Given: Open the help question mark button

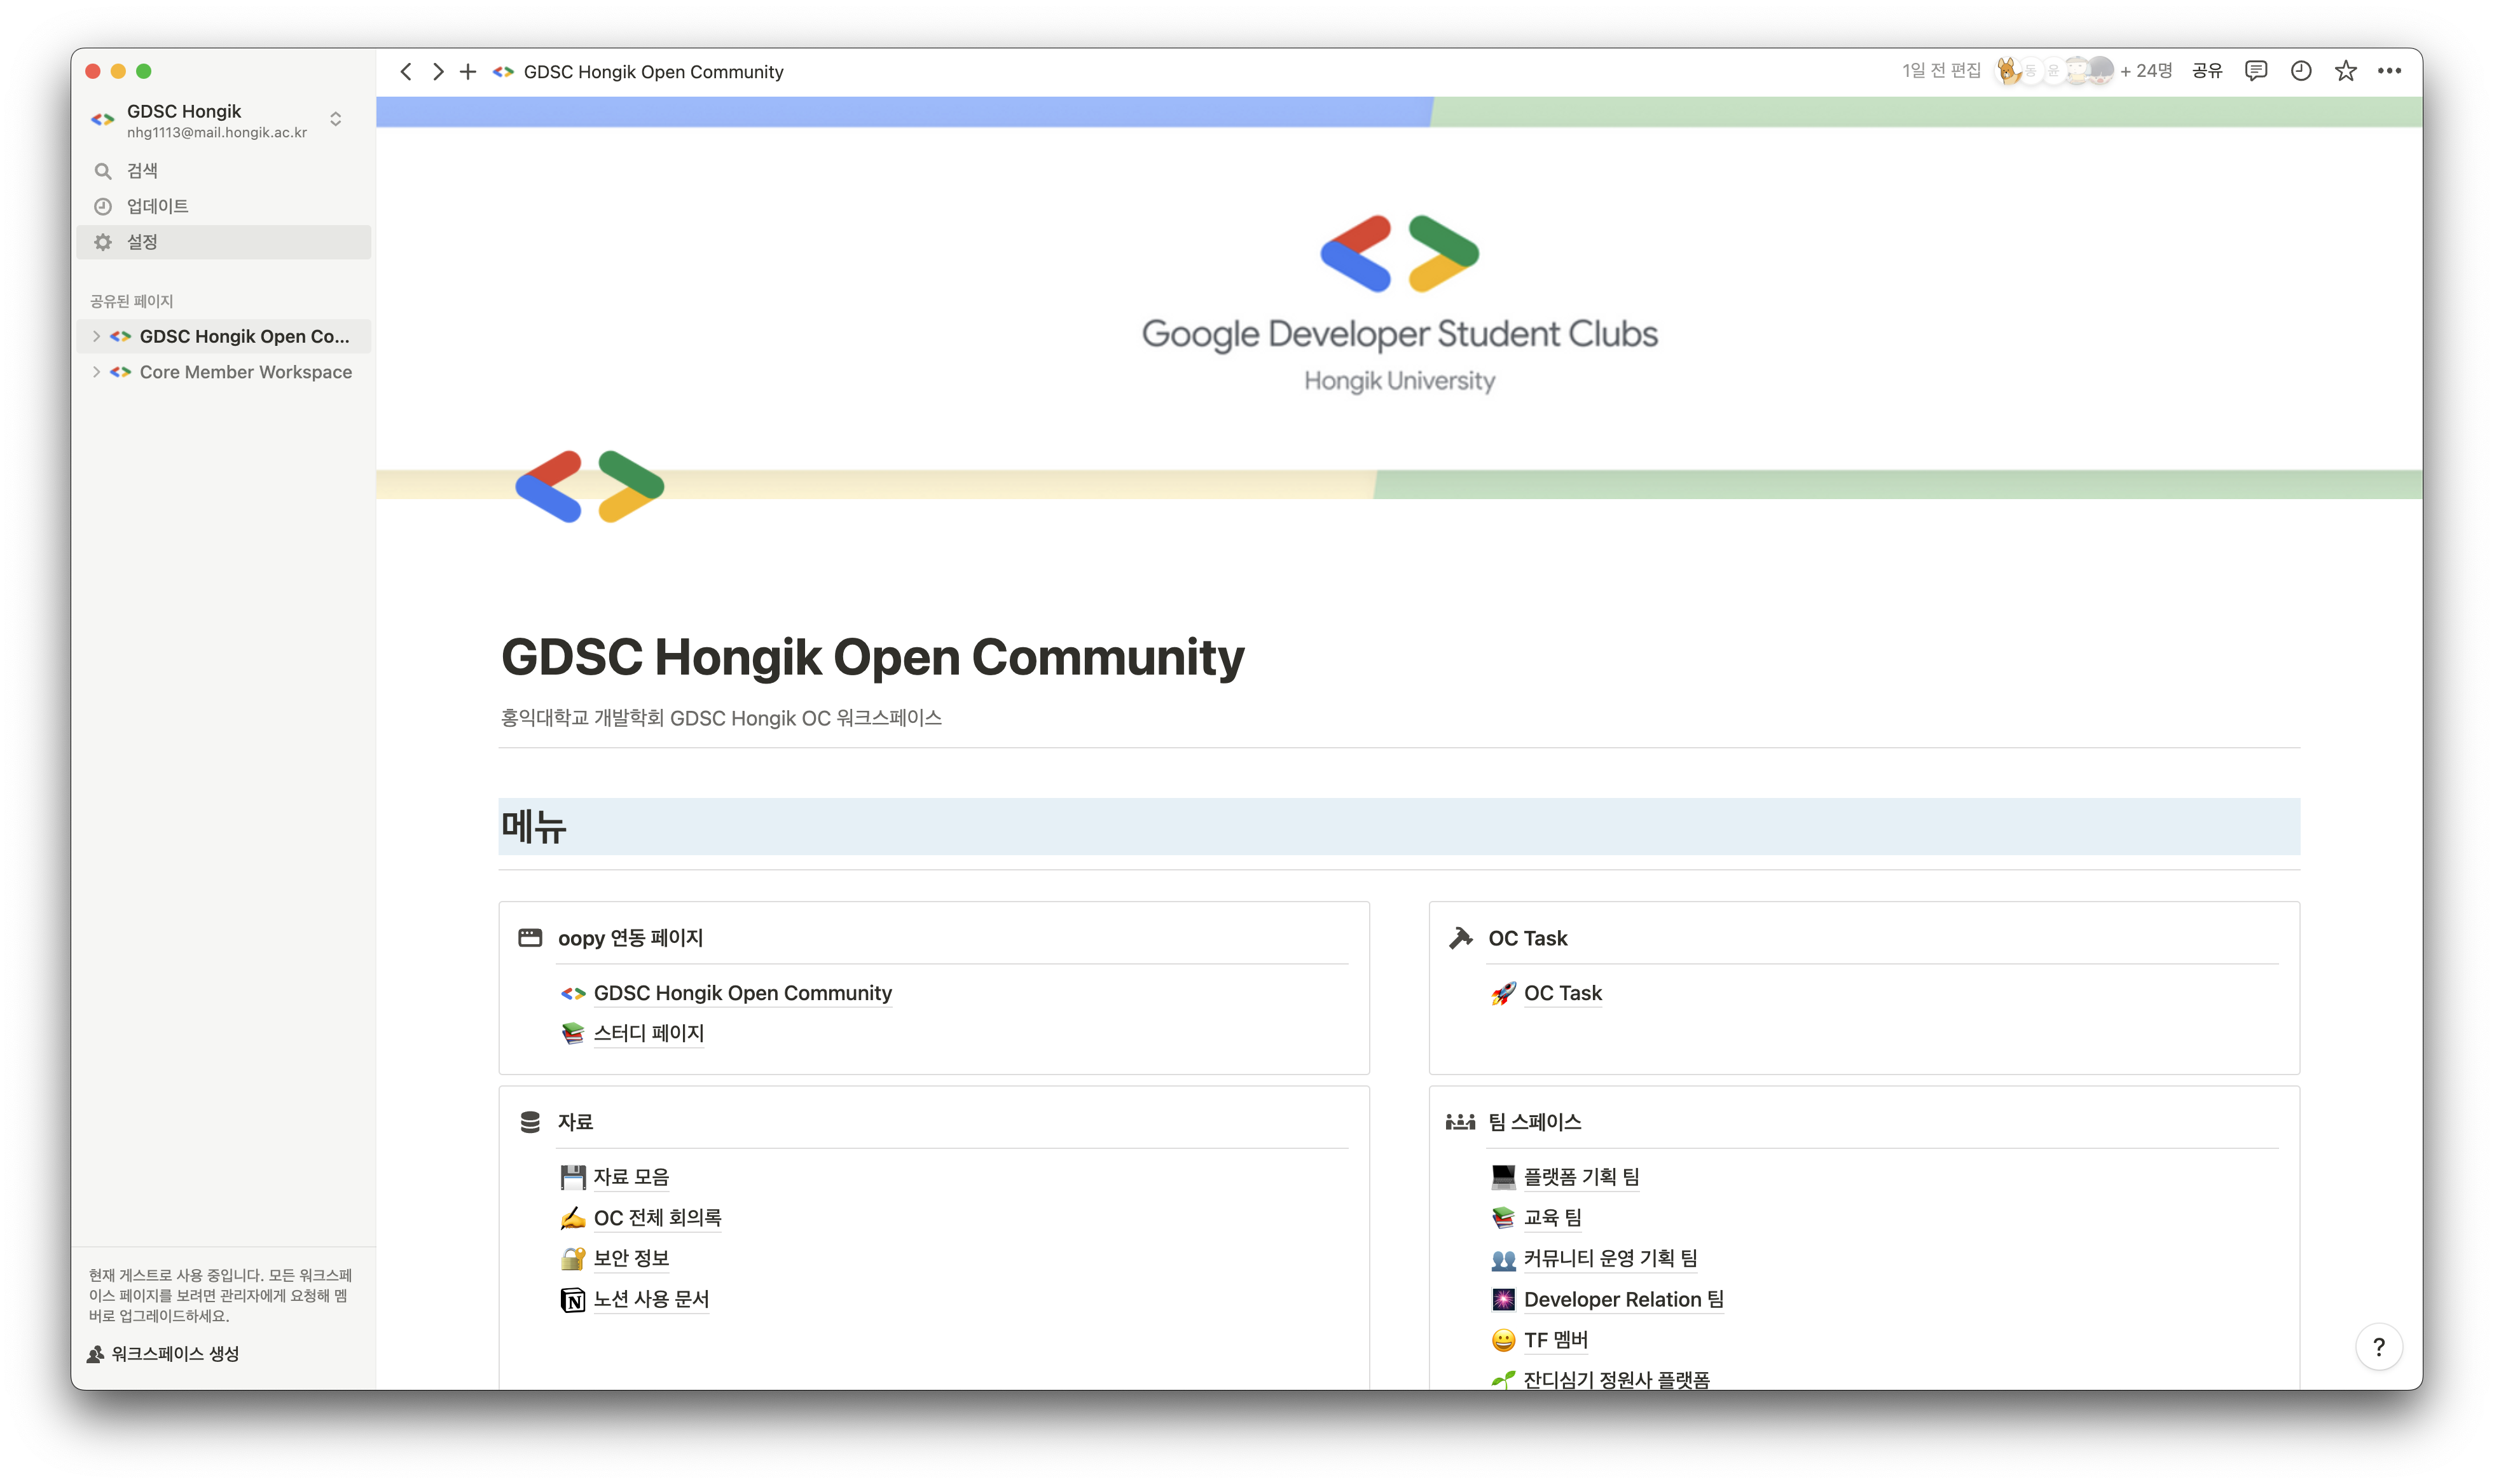Looking at the screenshot, I should (x=2378, y=1347).
